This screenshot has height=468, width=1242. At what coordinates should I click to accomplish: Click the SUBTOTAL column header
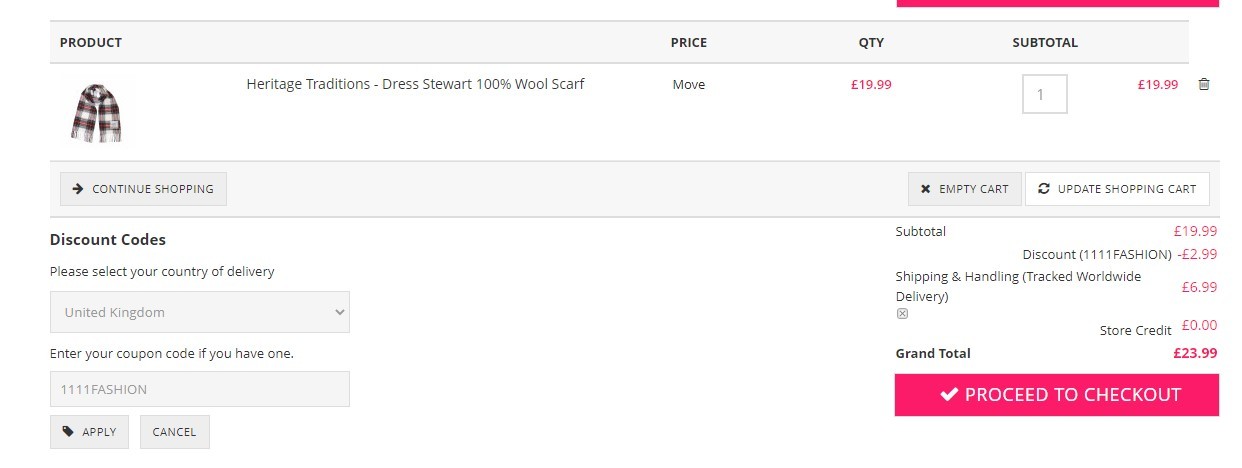pos(1045,43)
